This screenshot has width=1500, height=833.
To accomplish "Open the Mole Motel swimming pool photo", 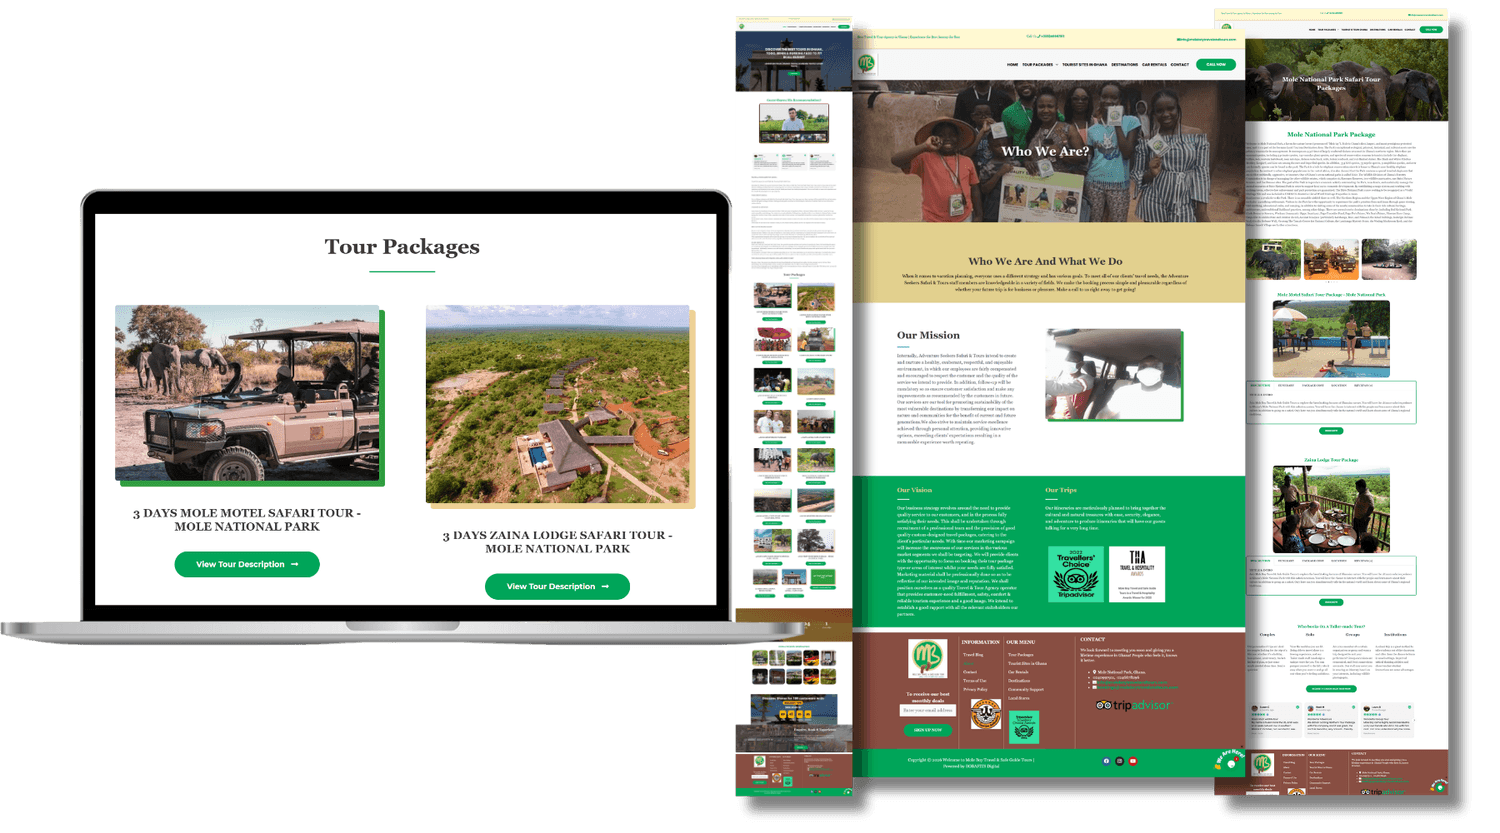I will point(1331,339).
